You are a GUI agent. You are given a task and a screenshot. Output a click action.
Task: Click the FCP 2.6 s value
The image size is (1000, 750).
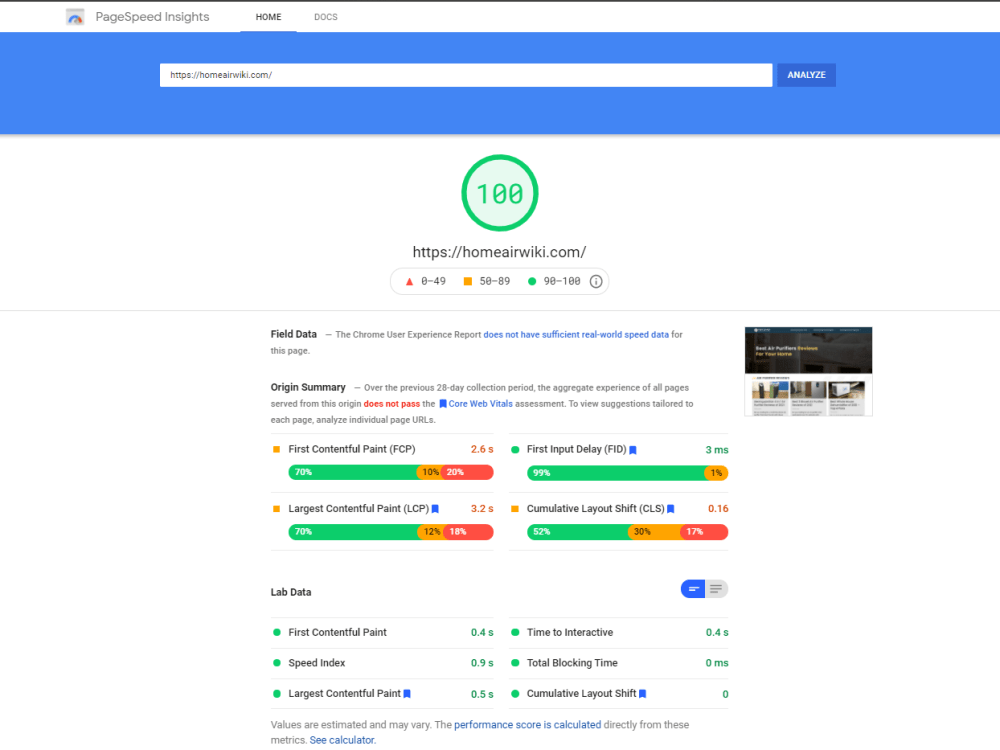click(x=482, y=450)
